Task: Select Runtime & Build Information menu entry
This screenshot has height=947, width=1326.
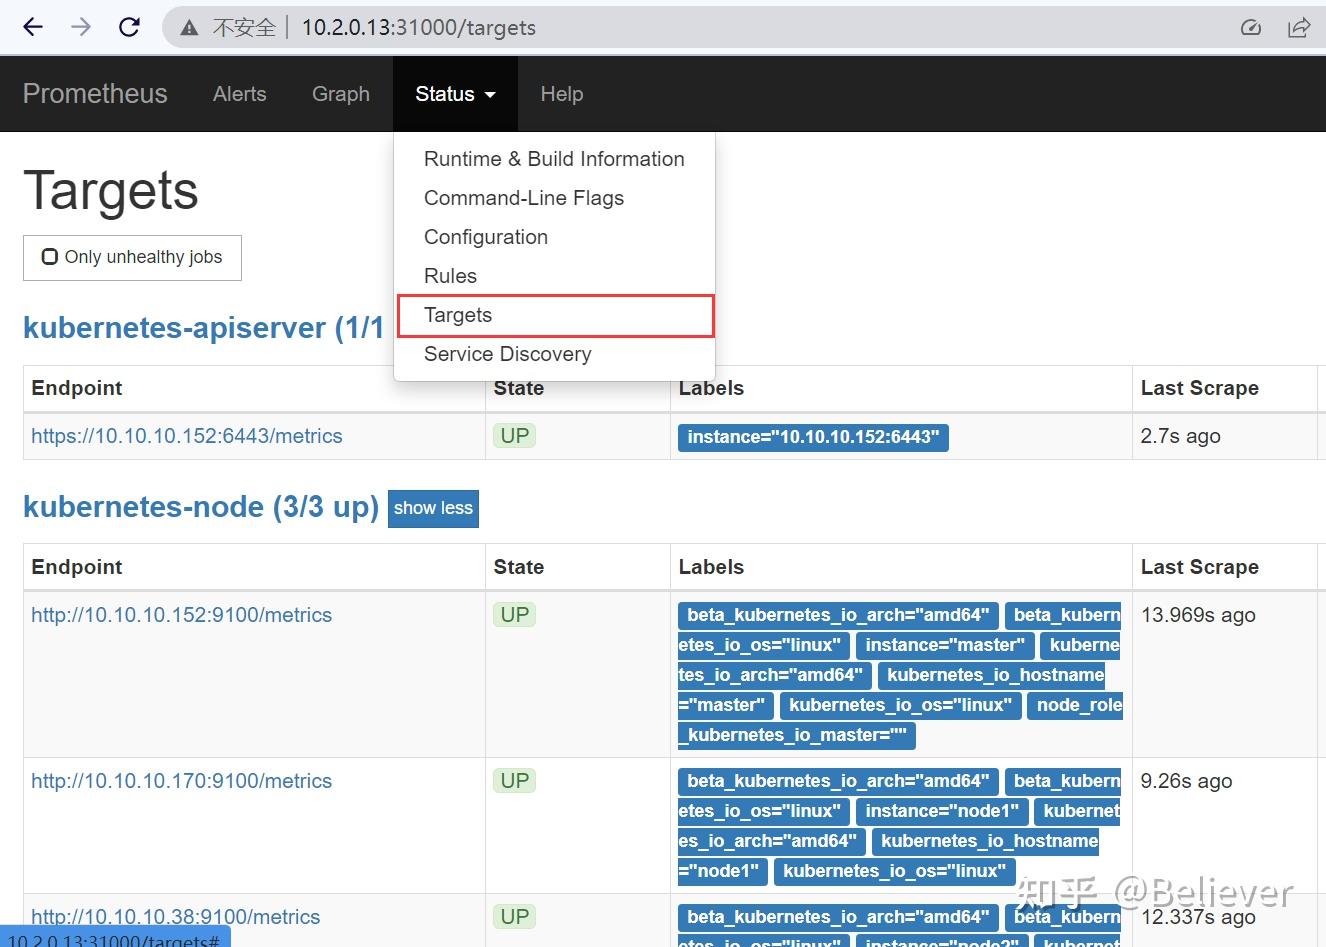Action: click(554, 158)
